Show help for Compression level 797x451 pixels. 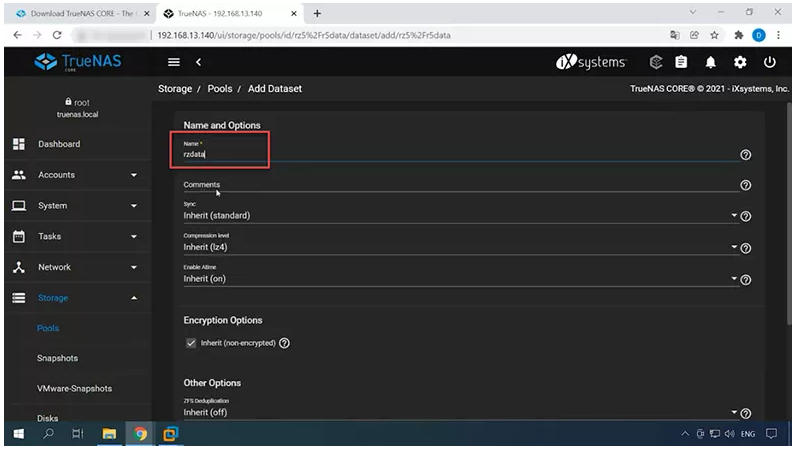pos(746,248)
